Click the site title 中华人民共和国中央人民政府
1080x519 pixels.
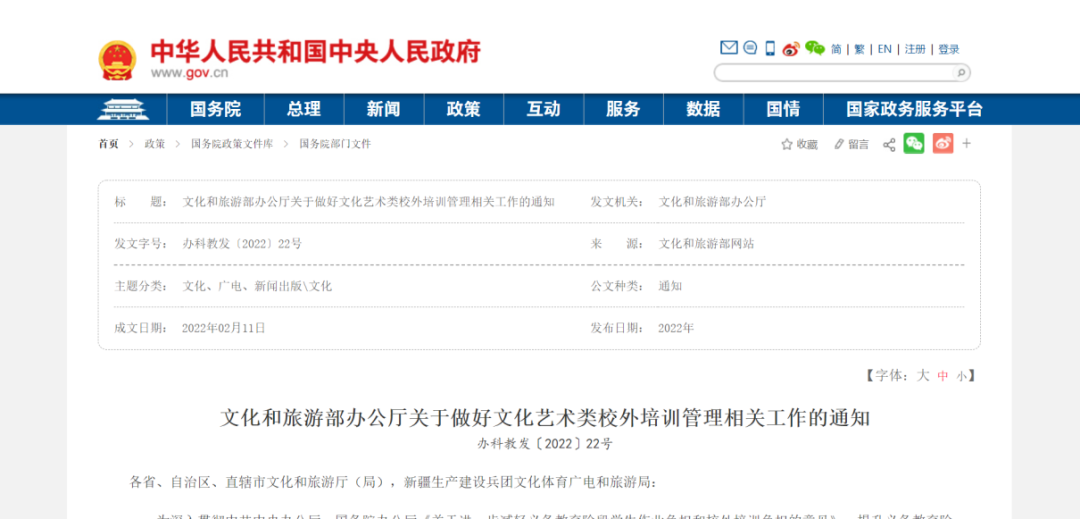tap(315, 52)
